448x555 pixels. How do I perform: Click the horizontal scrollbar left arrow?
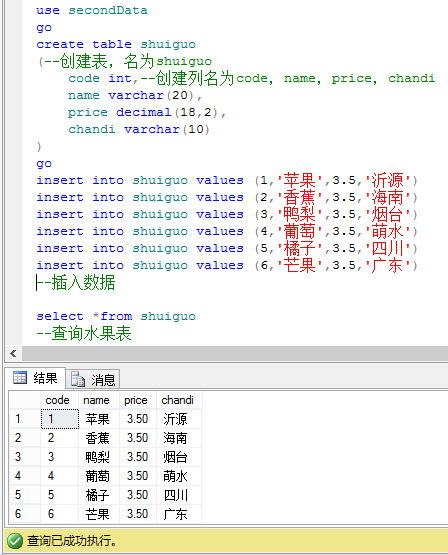pos(13,353)
